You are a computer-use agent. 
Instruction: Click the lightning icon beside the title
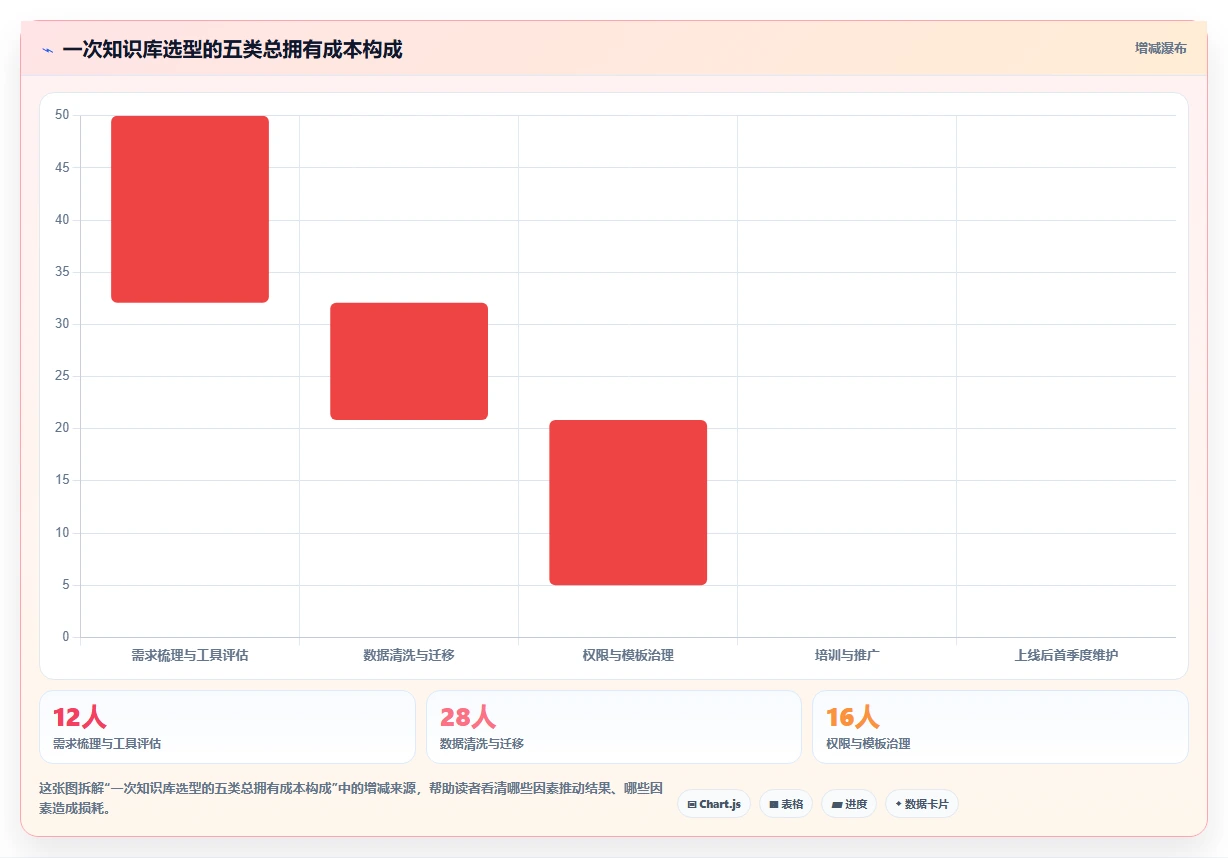(x=48, y=49)
